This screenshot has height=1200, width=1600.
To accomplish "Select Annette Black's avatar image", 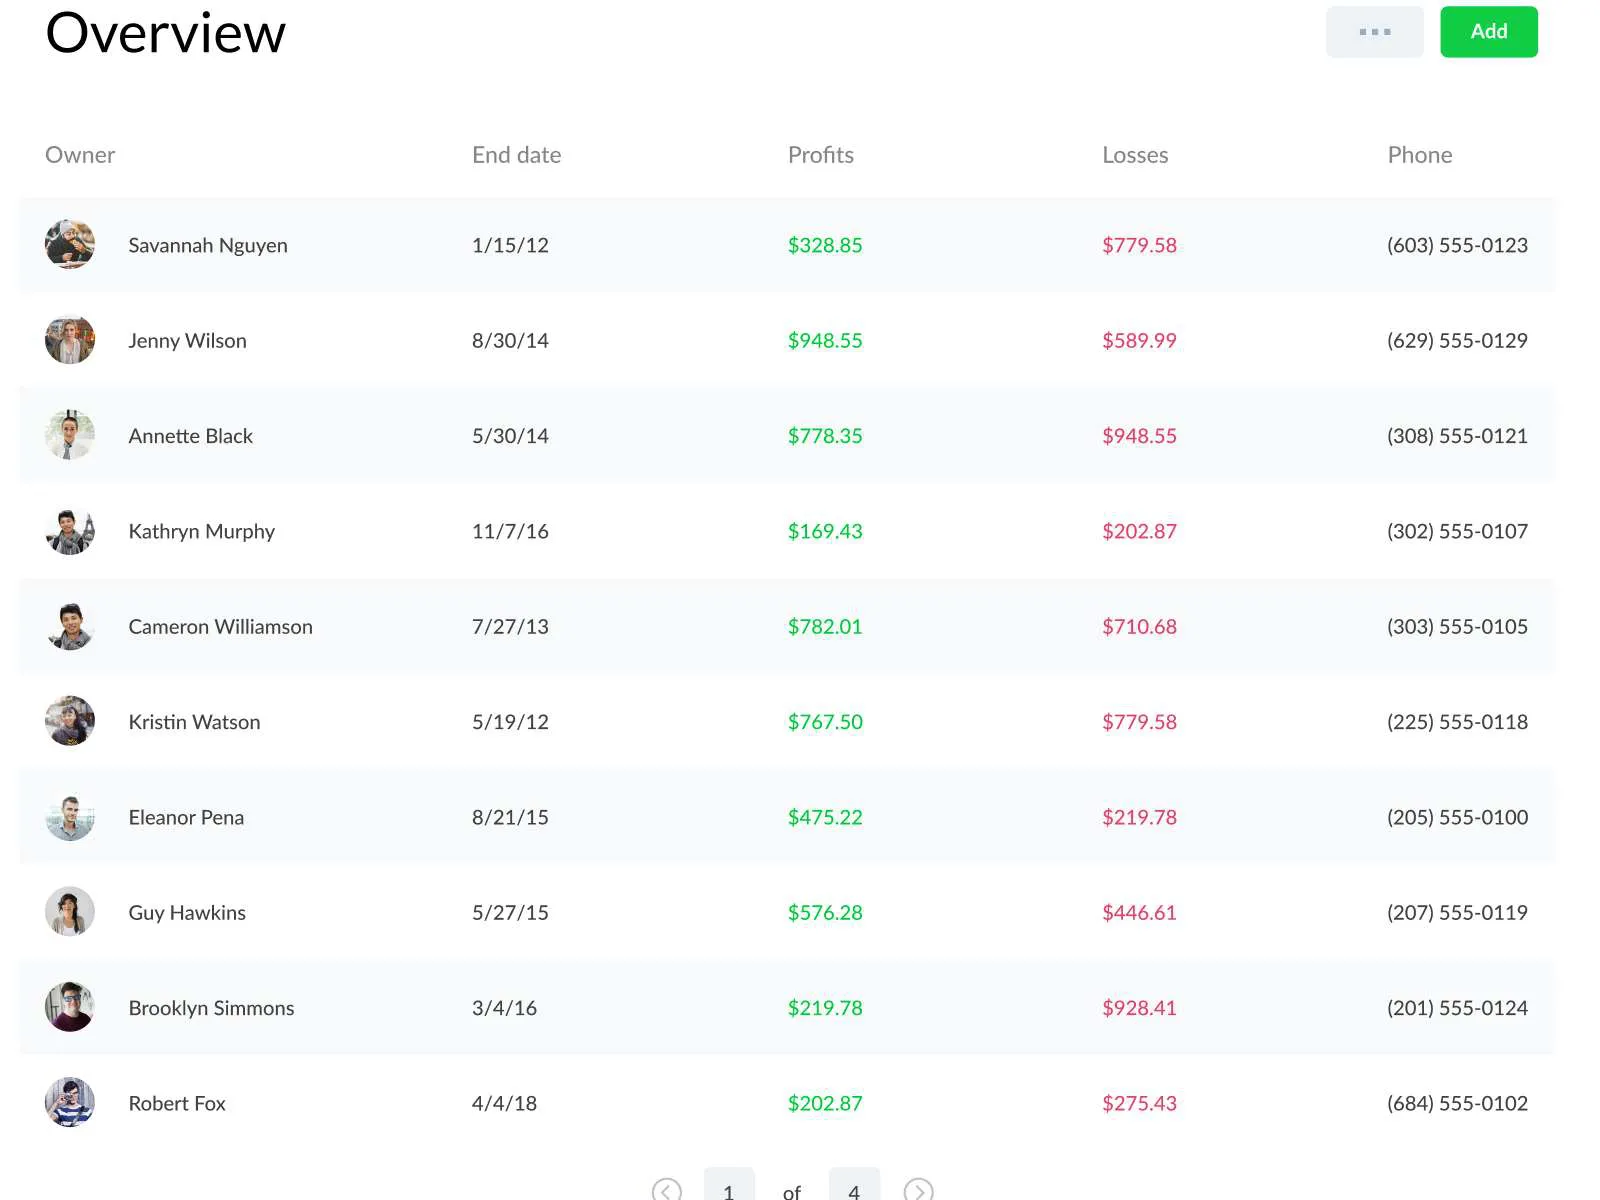I will point(70,436).
